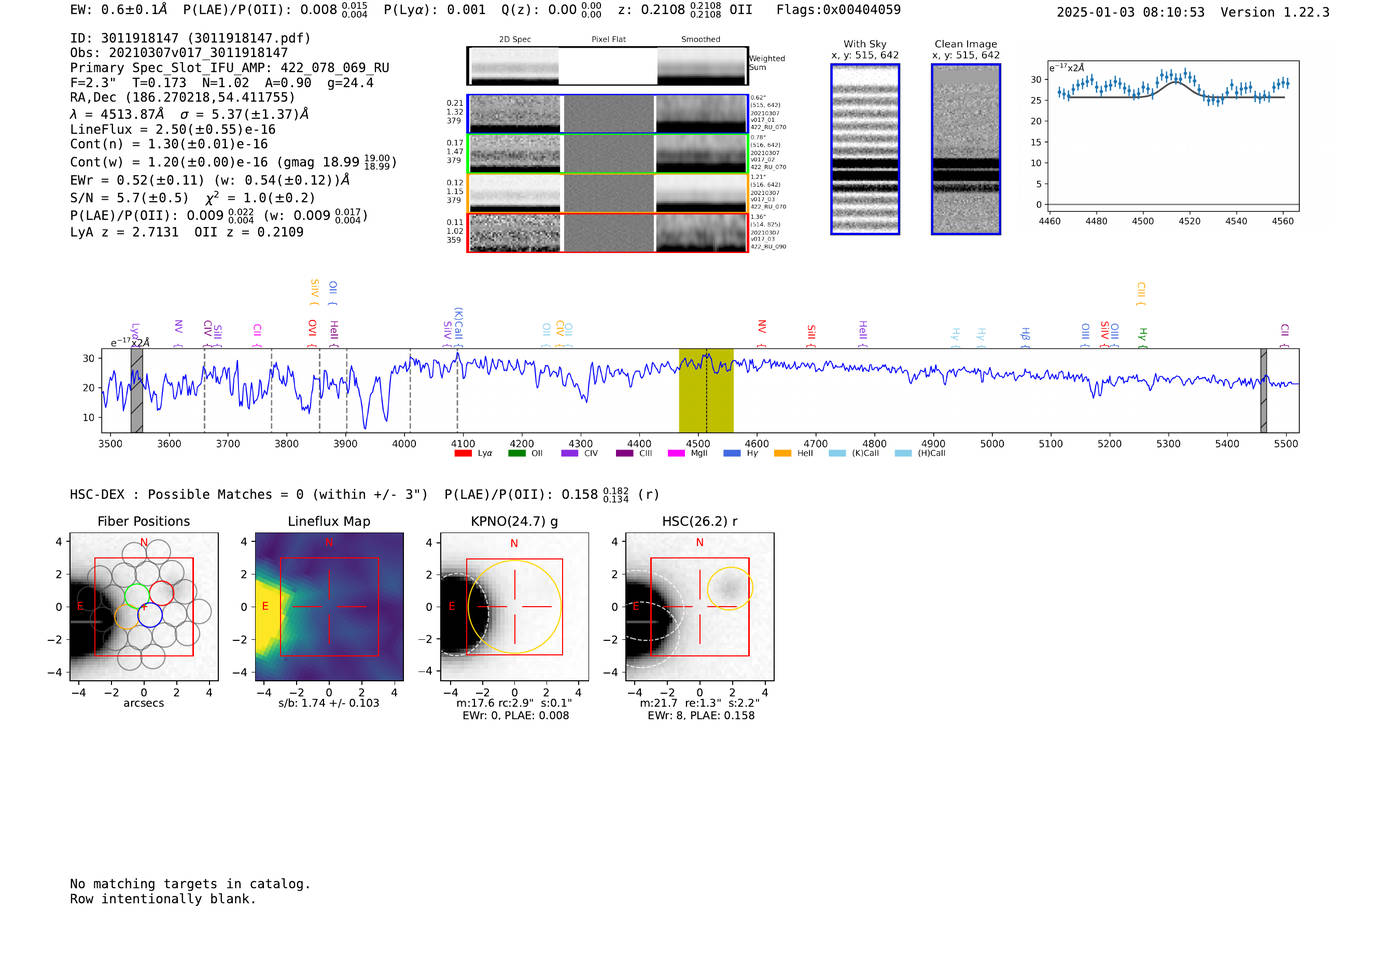
Task: Click the red-bordered fiber Smoothed cutout
Action: click(702, 233)
